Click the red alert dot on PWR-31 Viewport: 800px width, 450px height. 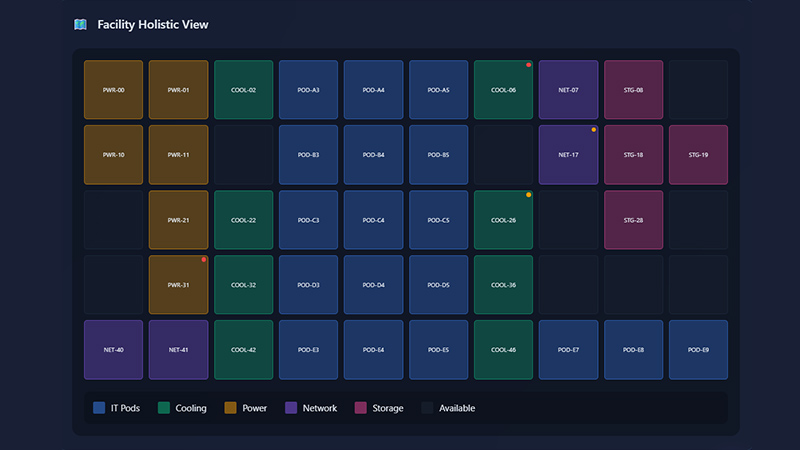pyautogui.click(x=204, y=260)
